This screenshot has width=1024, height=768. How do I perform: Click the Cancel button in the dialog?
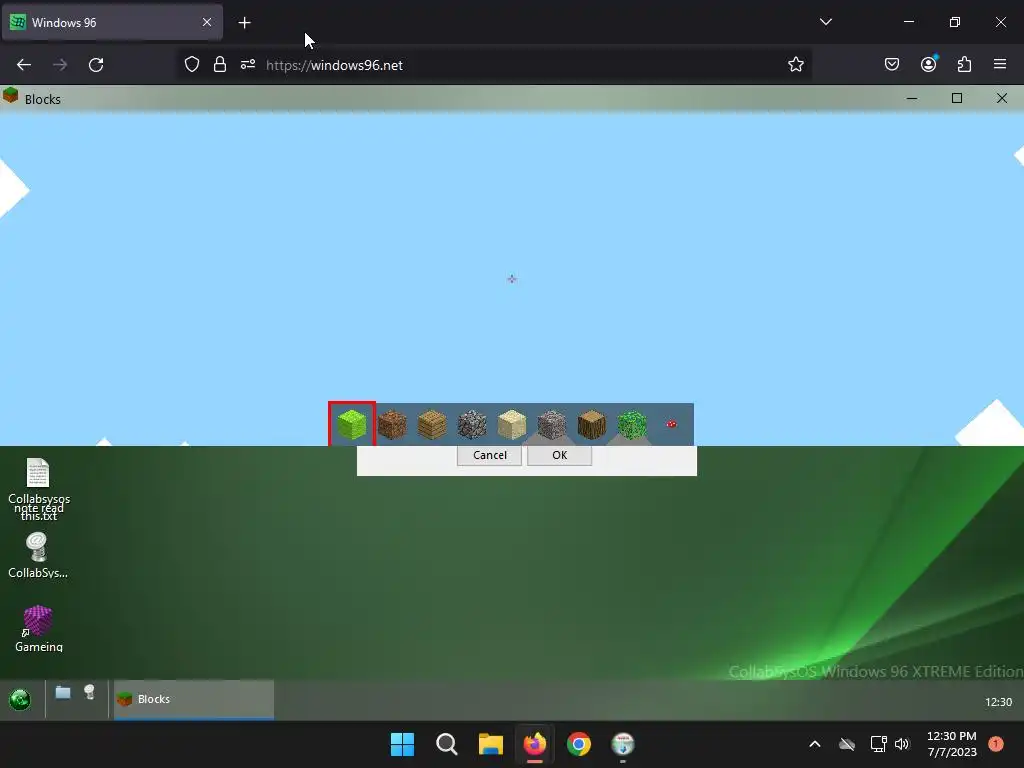click(489, 455)
